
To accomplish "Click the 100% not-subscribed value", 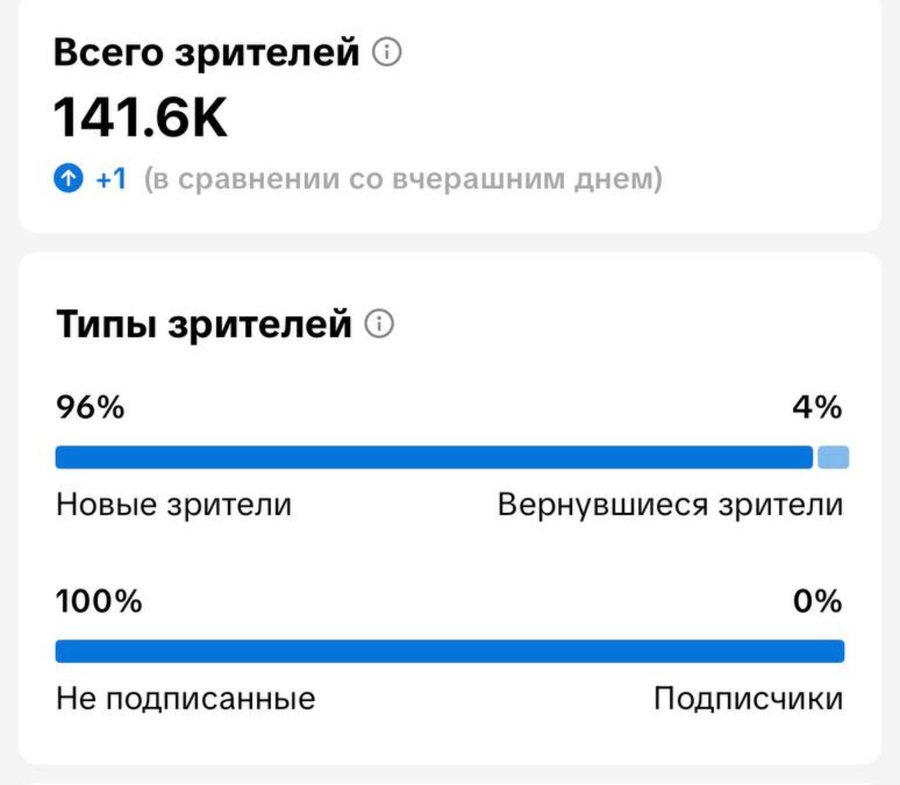I will pyautogui.click(x=98, y=602).
